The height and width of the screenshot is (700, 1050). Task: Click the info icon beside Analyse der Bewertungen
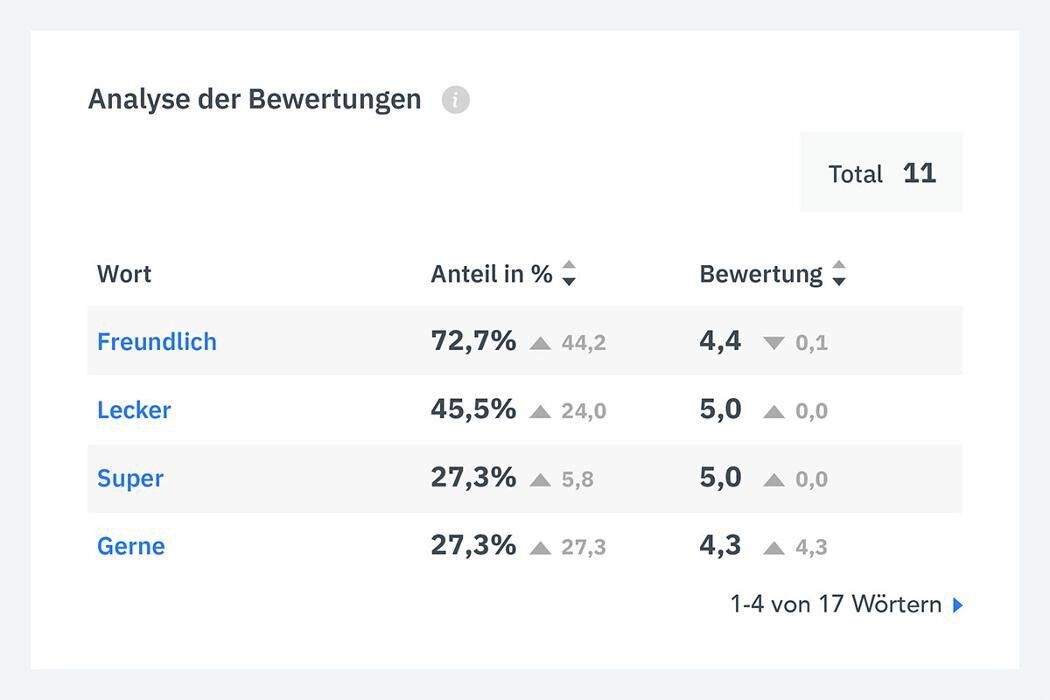coord(456,100)
